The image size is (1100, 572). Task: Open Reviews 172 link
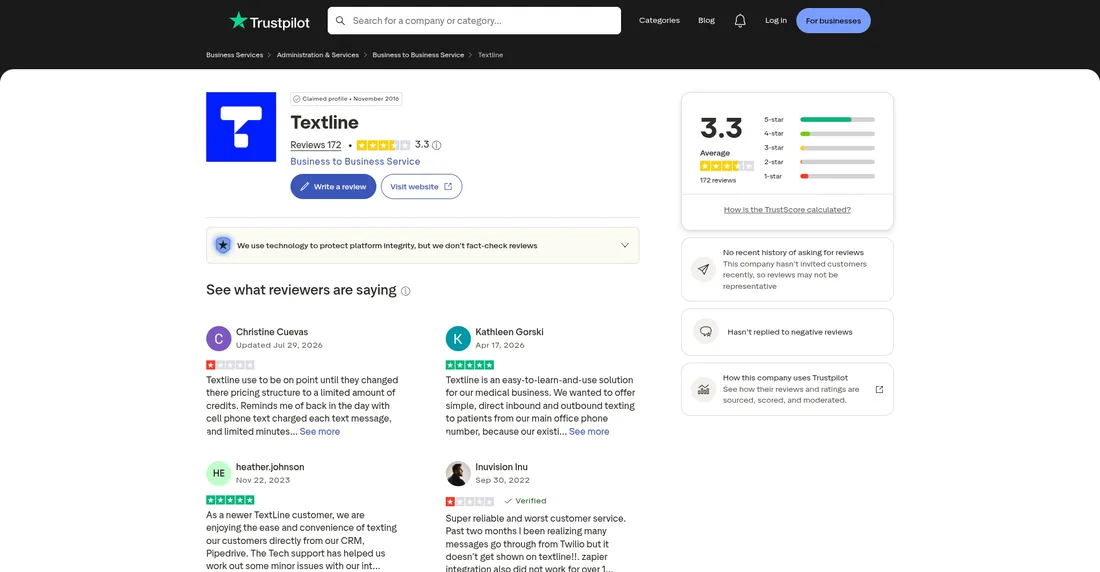tap(316, 145)
